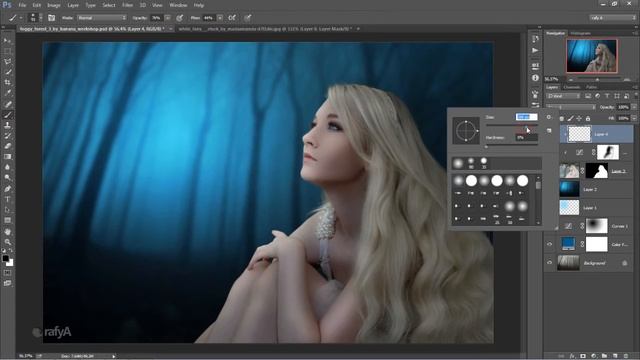
Task: Select the History Brush tool
Action: 7,136
